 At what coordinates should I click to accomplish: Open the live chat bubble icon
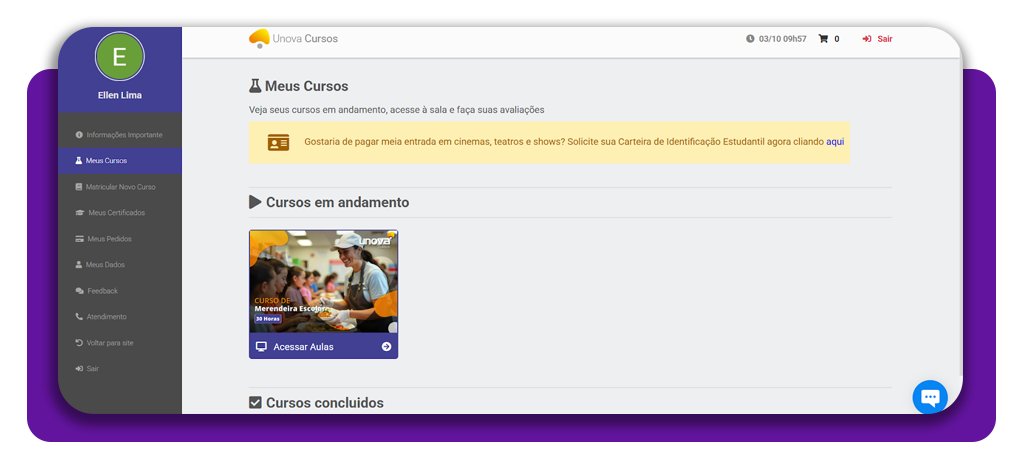tap(929, 397)
